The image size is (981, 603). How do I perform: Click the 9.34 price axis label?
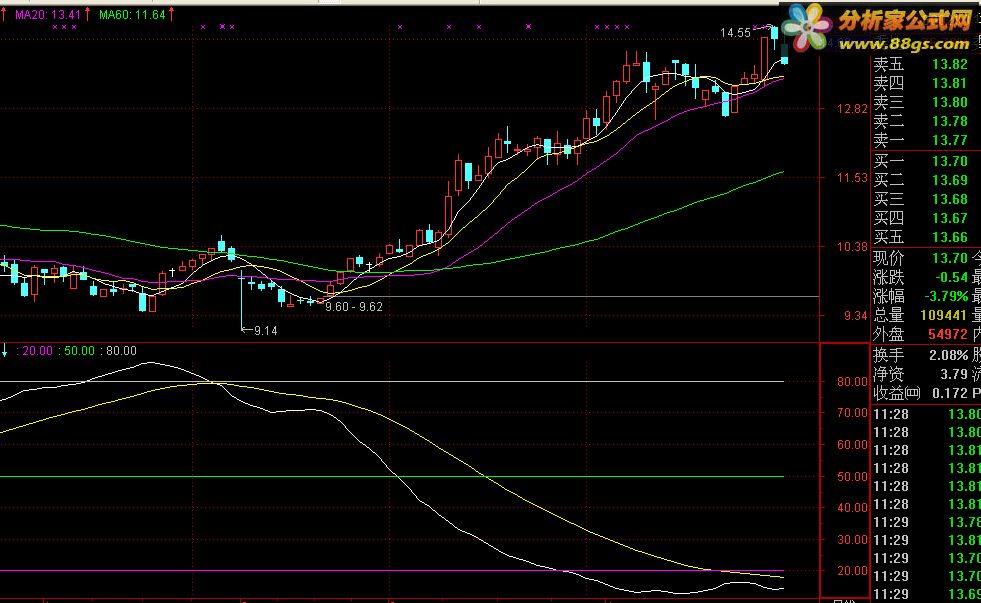coord(855,315)
